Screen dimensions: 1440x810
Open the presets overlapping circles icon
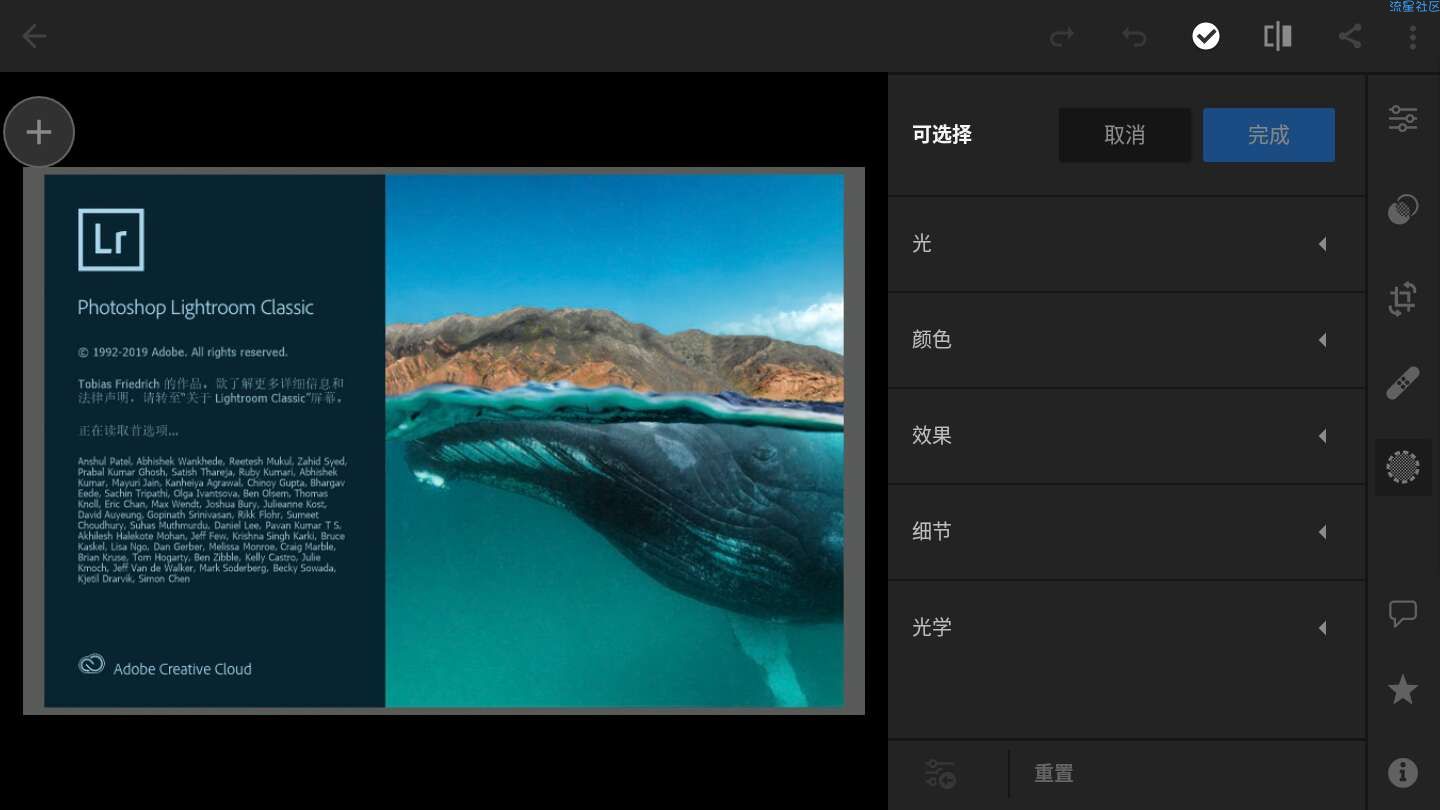(x=1403, y=209)
